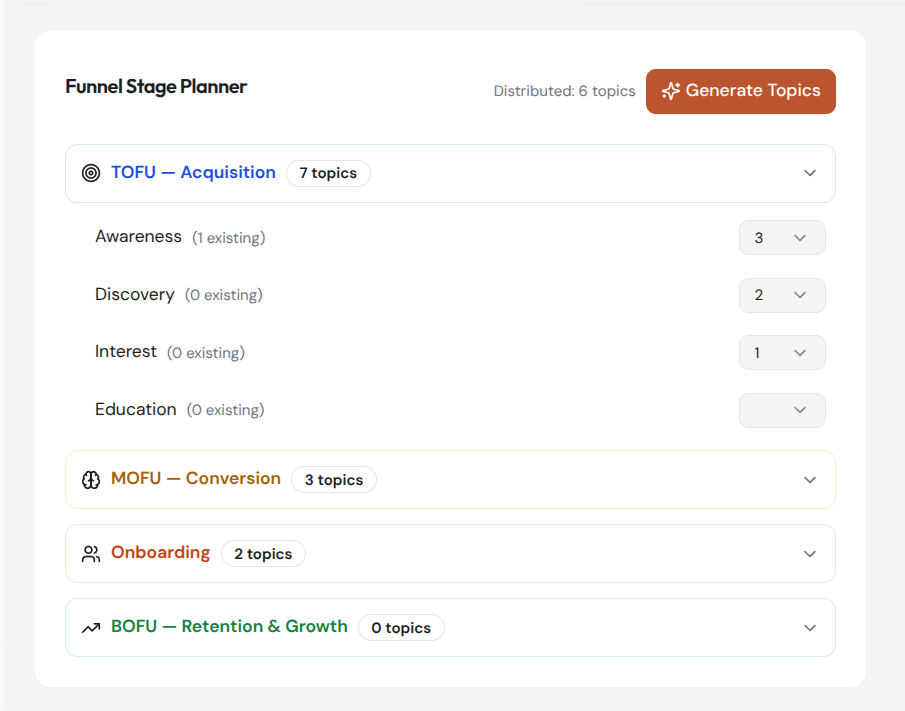This screenshot has width=905, height=711.
Task: Click the people icon beside Onboarding
Action: [x=91, y=553]
